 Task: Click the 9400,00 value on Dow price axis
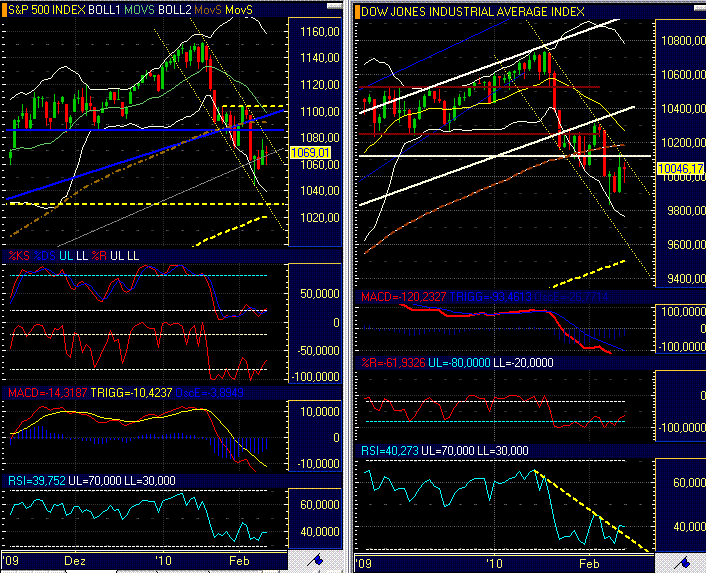click(x=686, y=279)
